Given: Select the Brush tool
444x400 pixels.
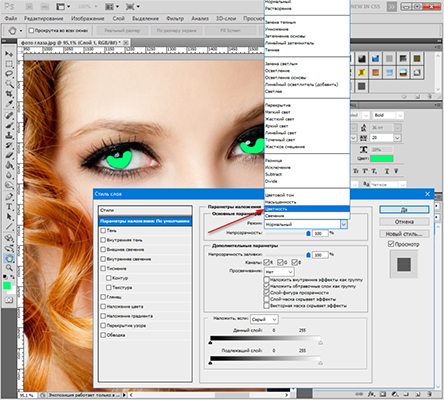Looking at the screenshot, I should [9, 125].
